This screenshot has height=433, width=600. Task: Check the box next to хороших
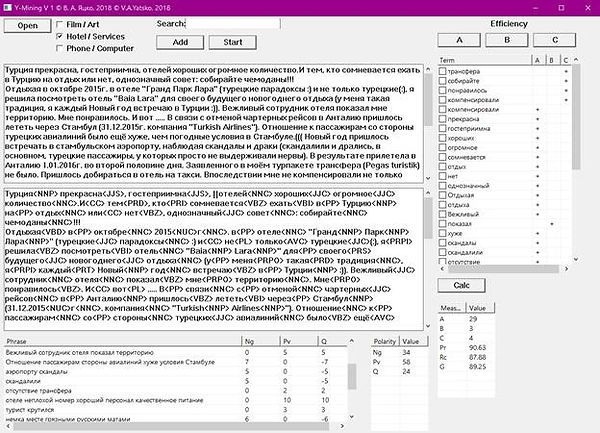click(x=442, y=138)
